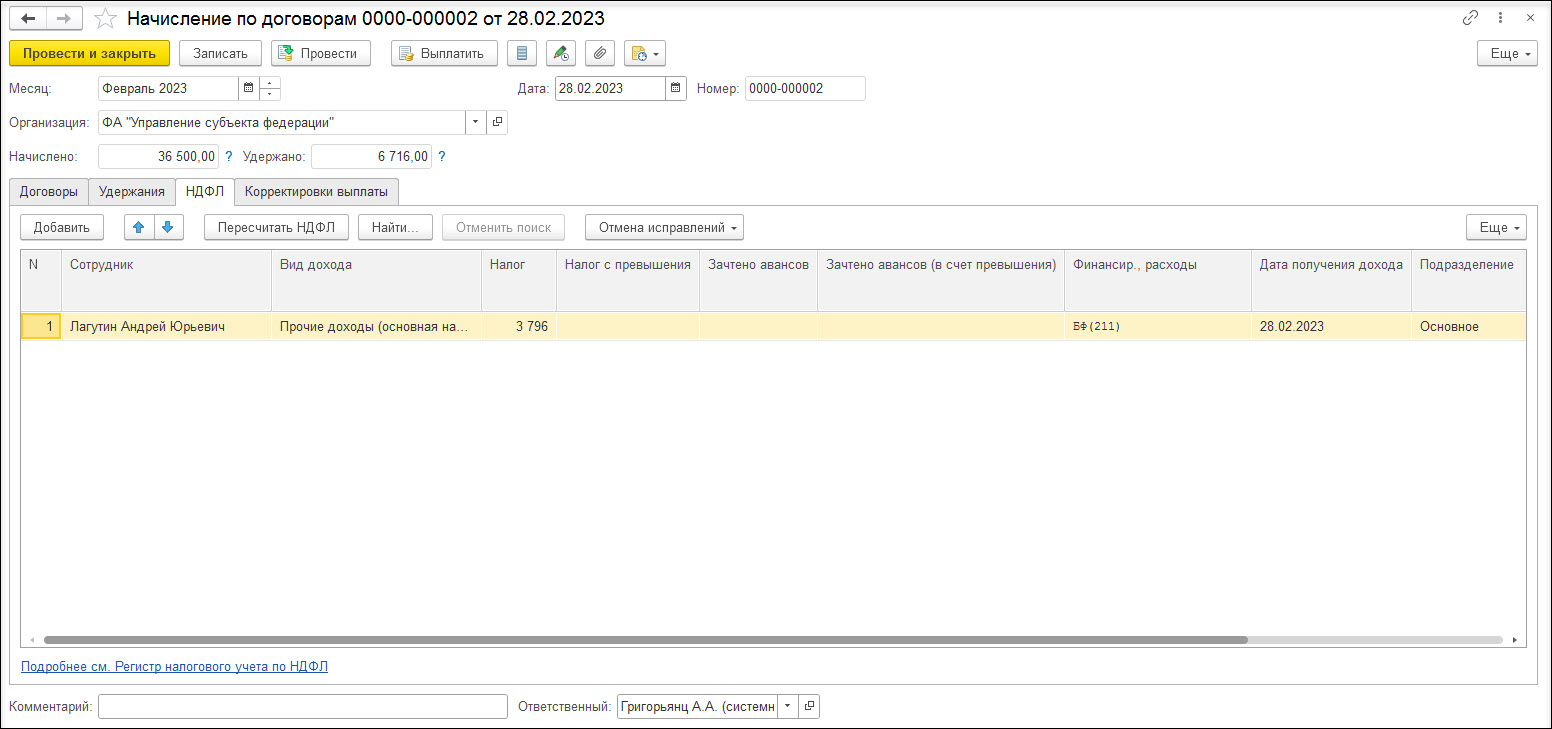
Task: Click the Удержано amount 6 716,00
Action: click(x=371, y=156)
